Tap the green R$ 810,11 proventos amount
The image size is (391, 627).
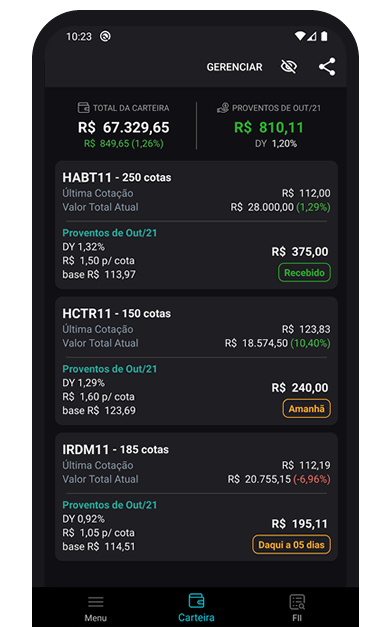point(269,128)
